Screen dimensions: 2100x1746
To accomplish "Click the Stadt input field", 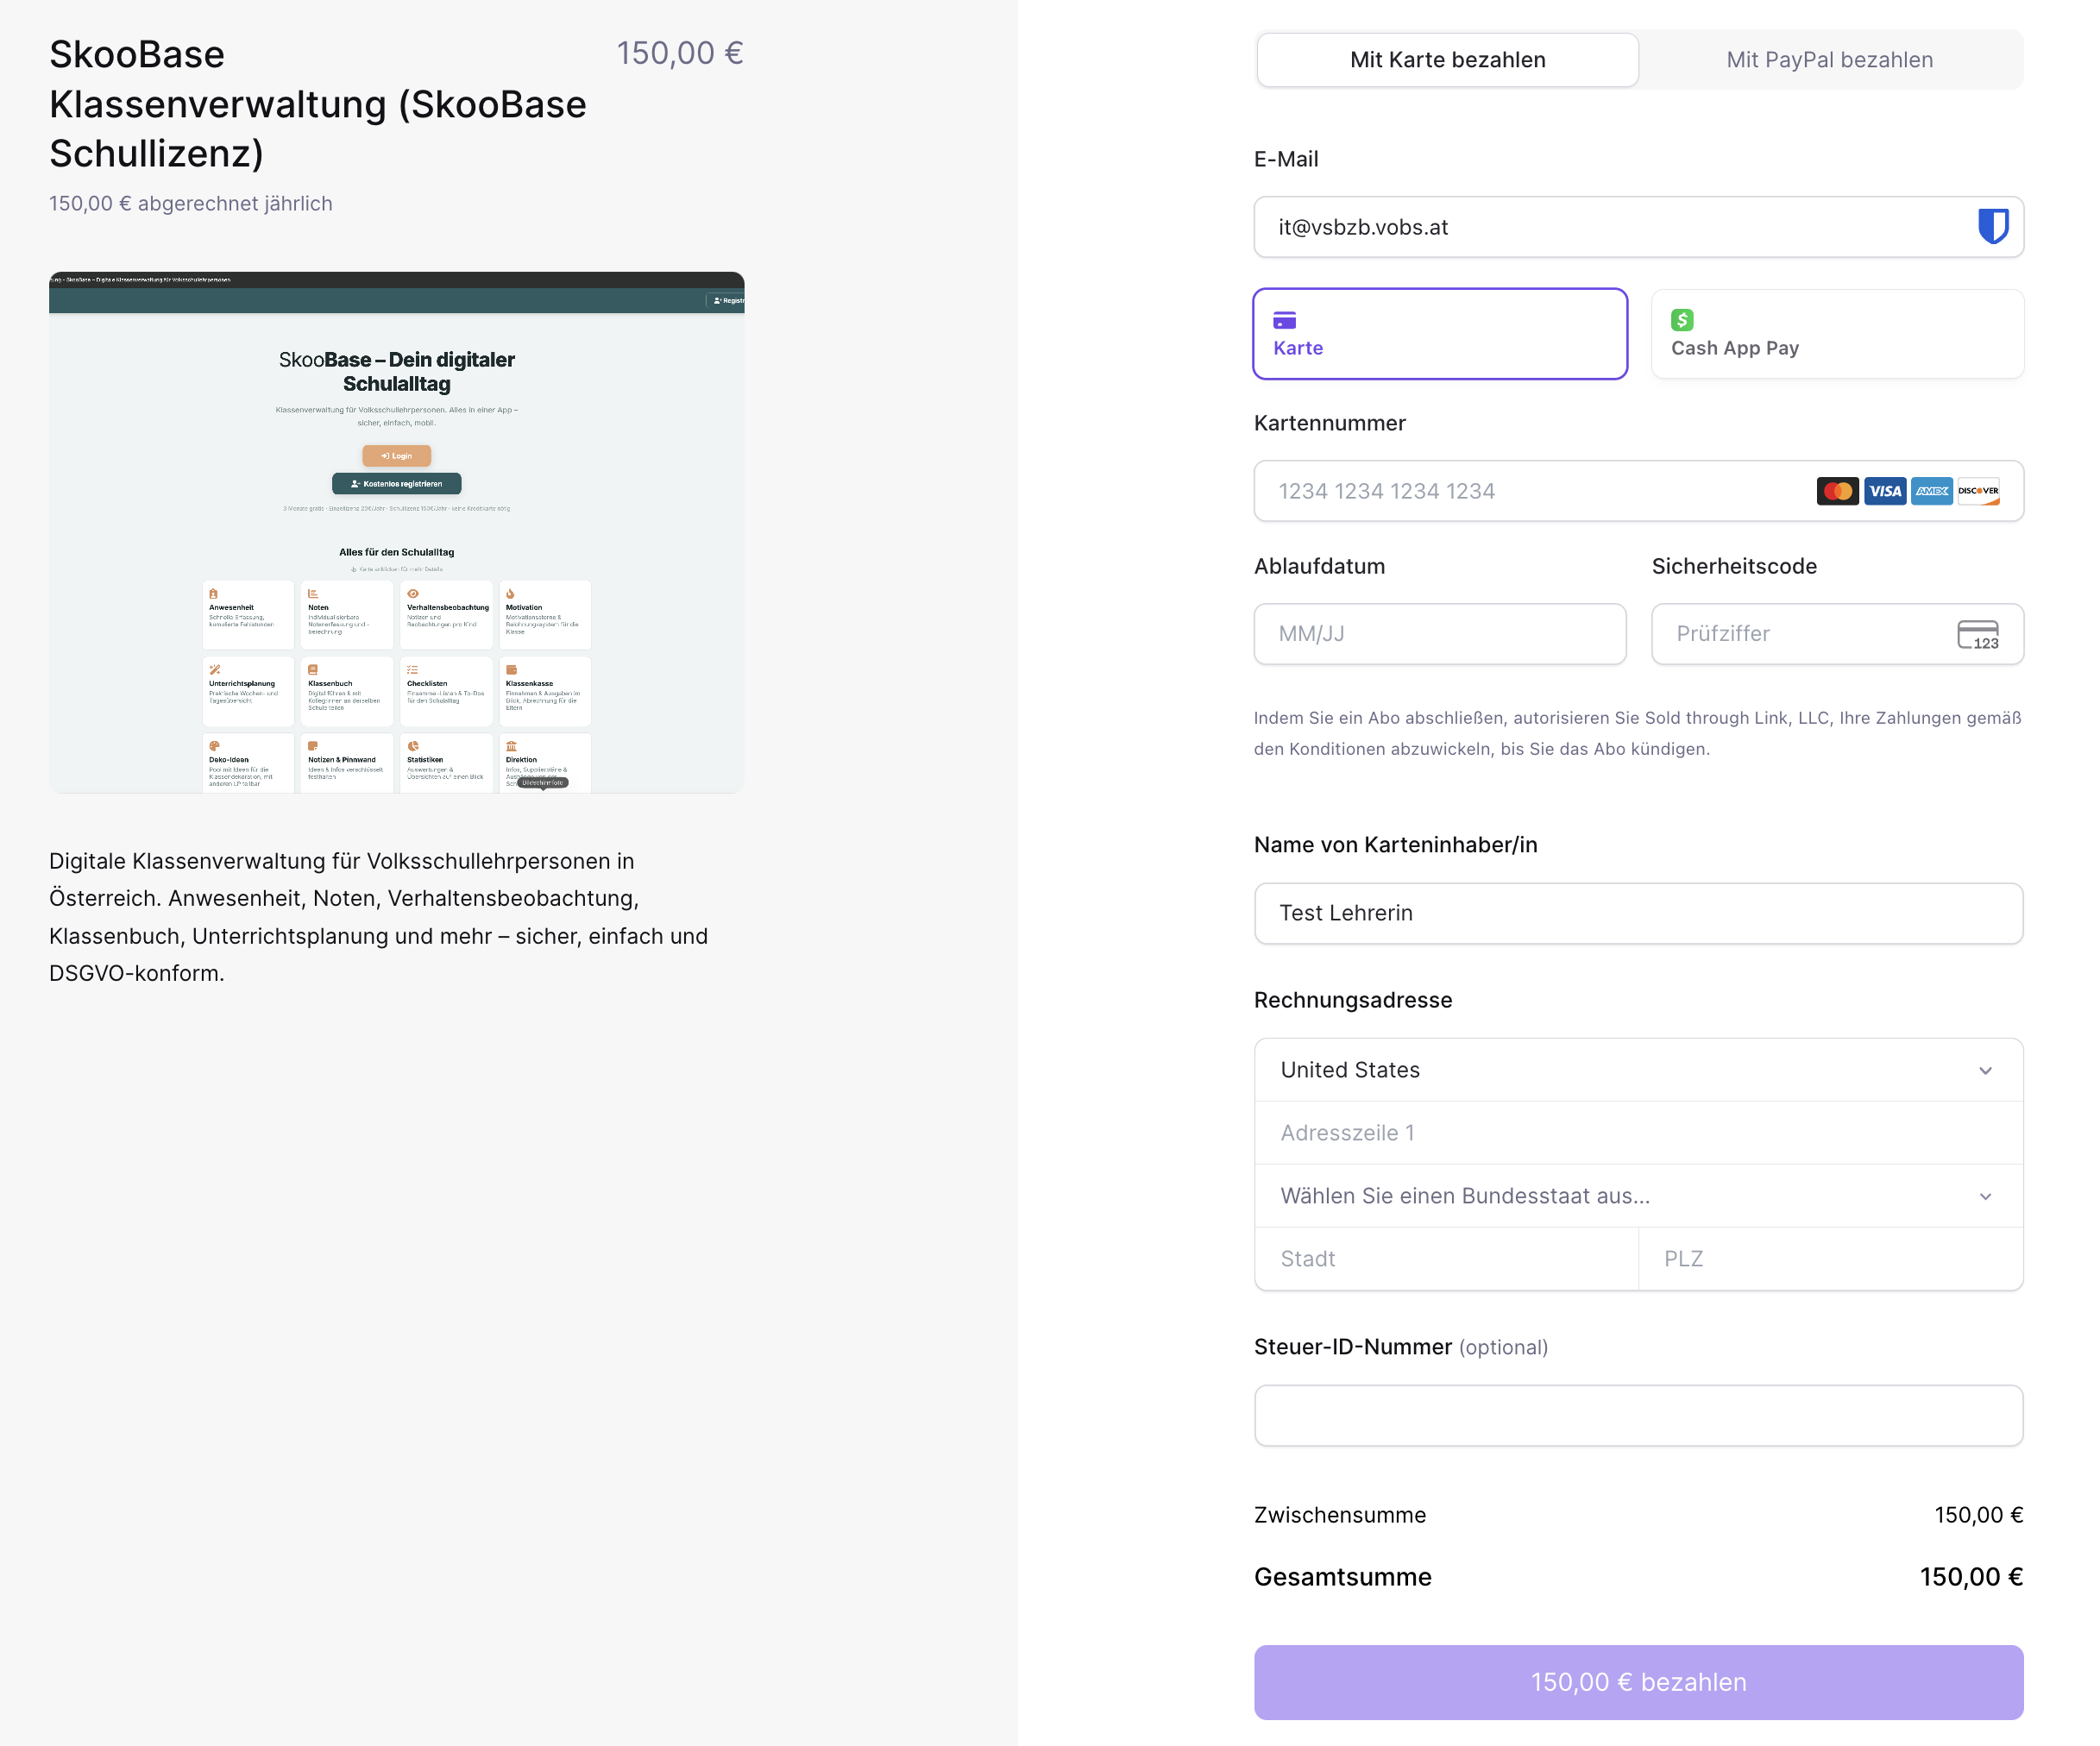I will [1447, 1259].
